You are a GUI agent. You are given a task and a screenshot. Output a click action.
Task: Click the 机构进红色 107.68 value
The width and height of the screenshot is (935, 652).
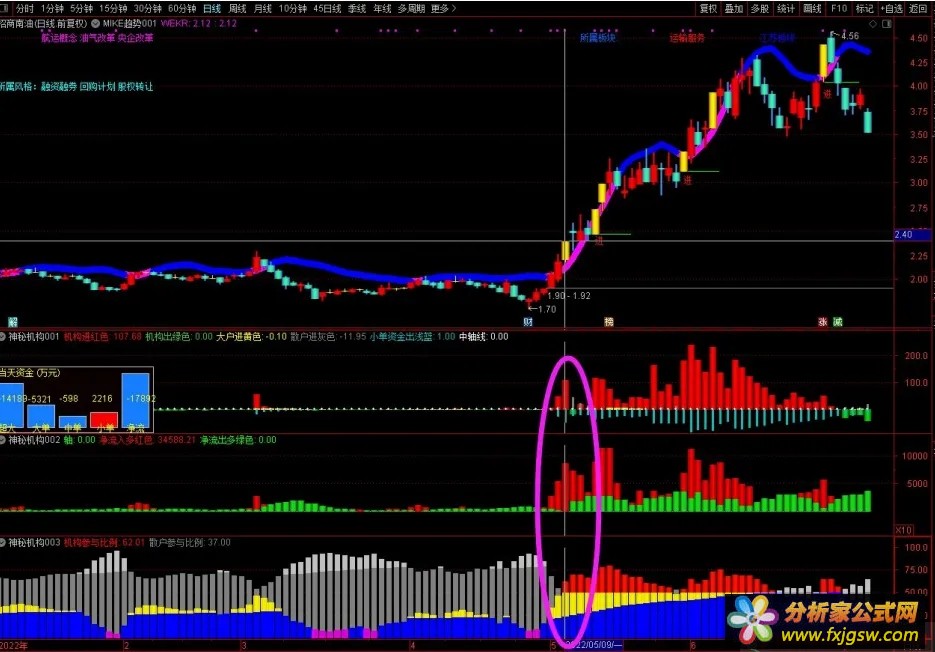click(103, 337)
